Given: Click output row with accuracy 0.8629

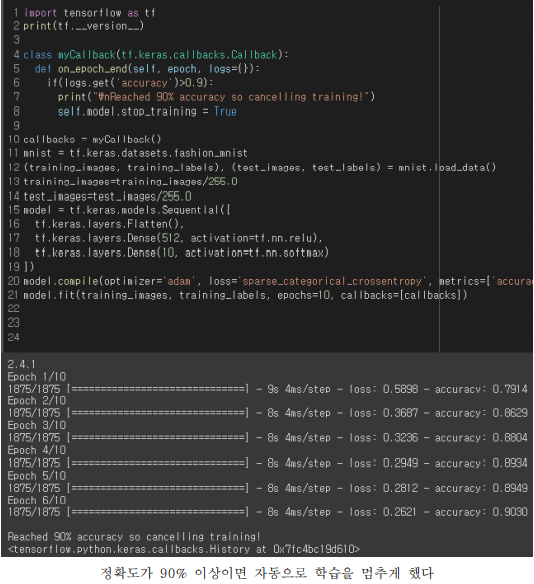Looking at the screenshot, I should click(x=267, y=413).
